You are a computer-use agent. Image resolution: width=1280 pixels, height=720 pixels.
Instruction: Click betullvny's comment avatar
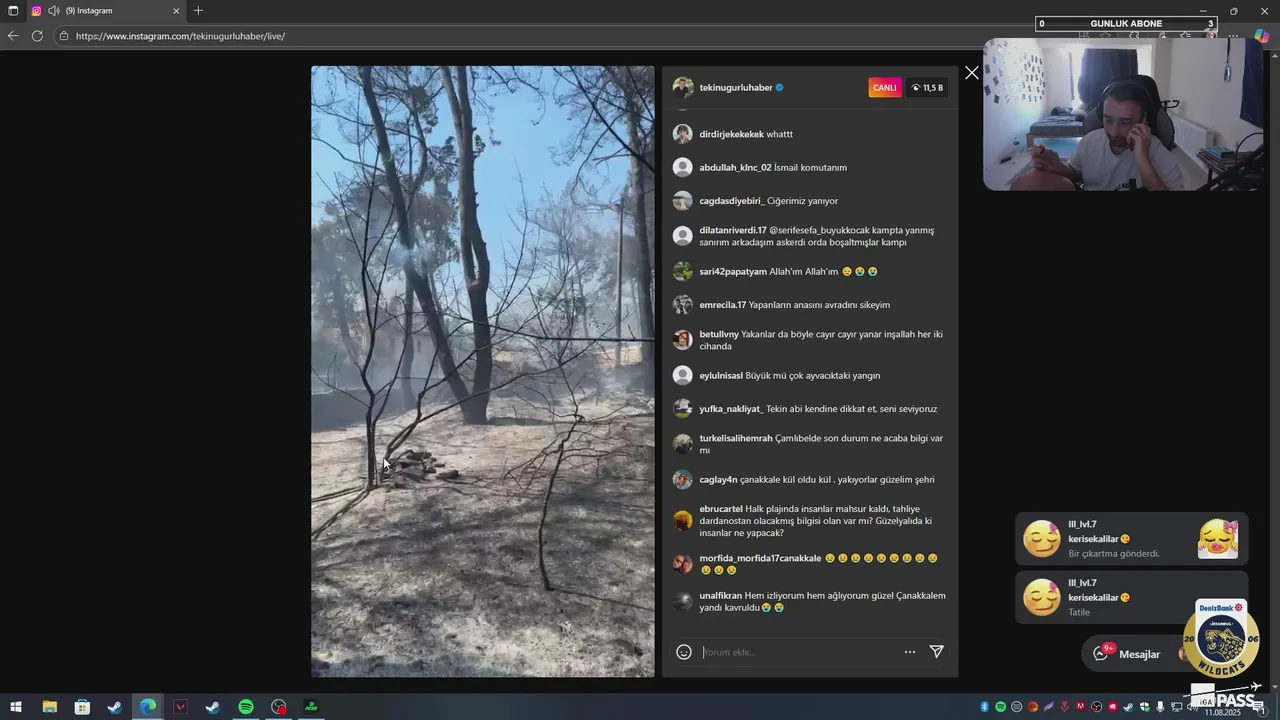tap(683, 340)
